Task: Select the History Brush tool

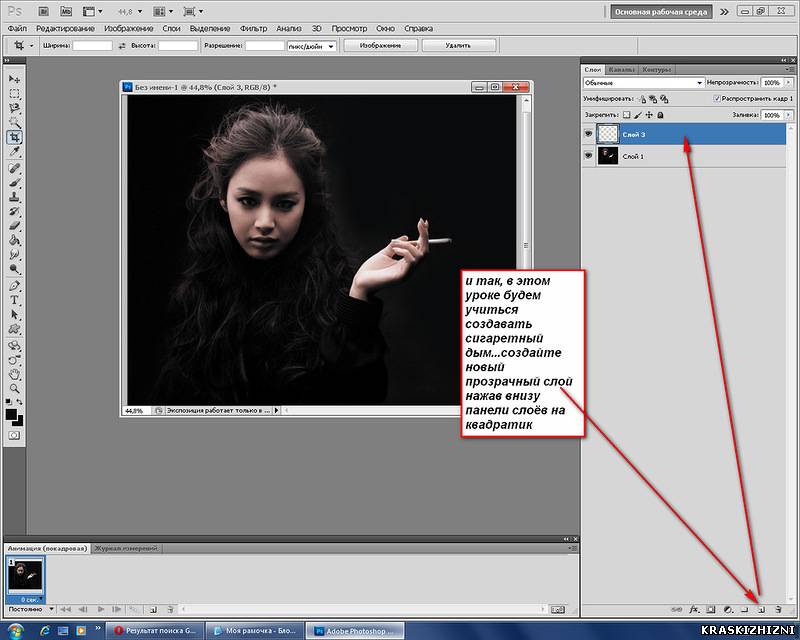Action: (14, 211)
